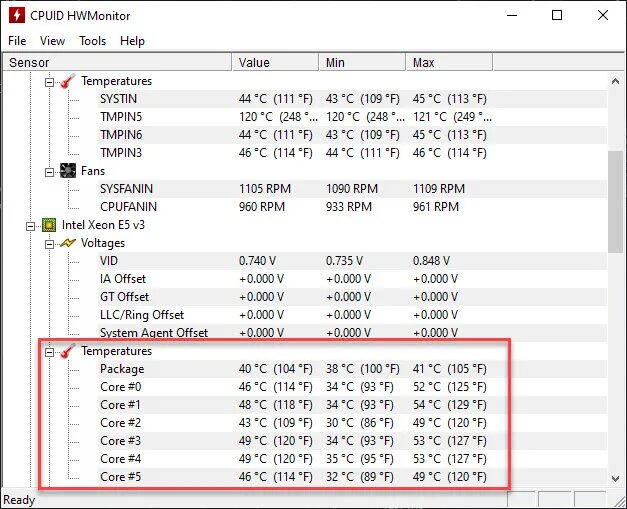Open the File menu
627x509 pixels.
pos(17,41)
